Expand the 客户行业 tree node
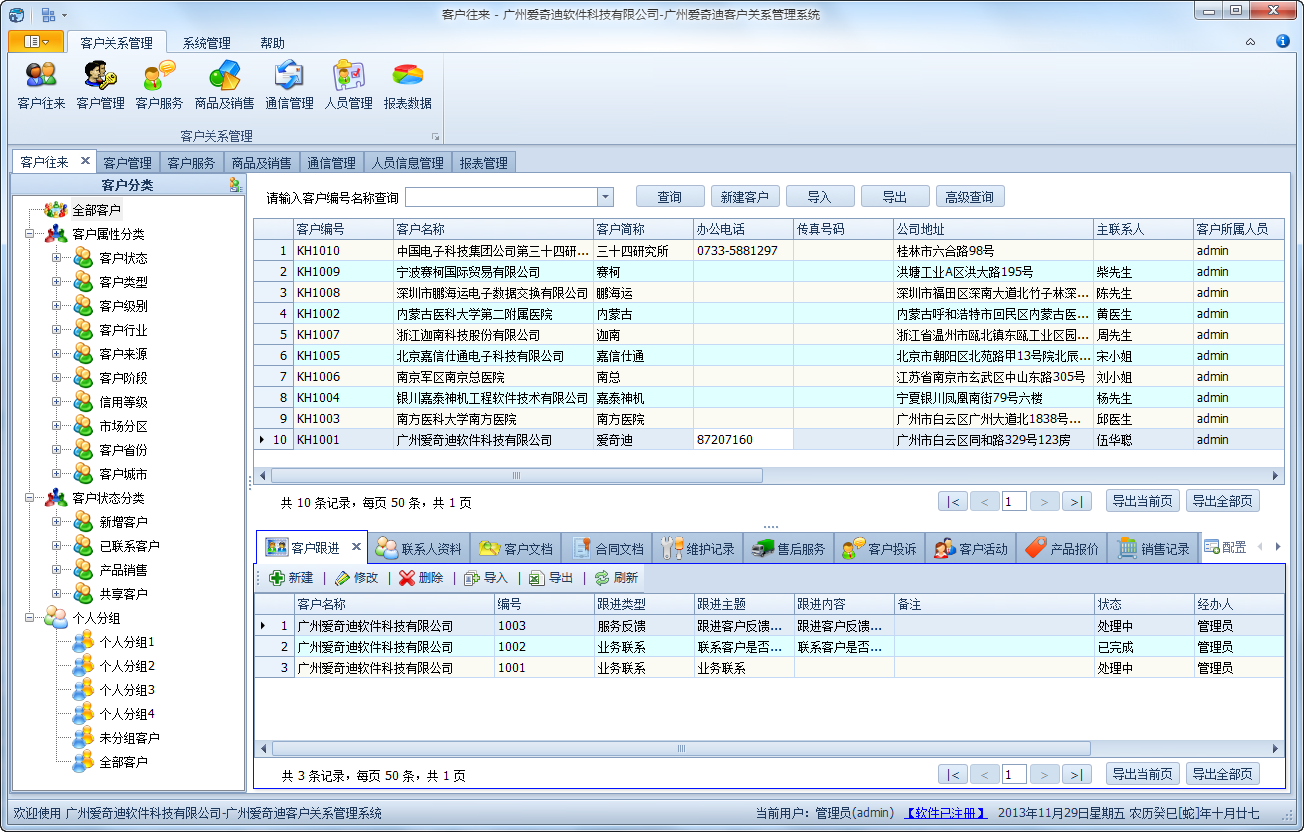1304x832 pixels. 56,330
